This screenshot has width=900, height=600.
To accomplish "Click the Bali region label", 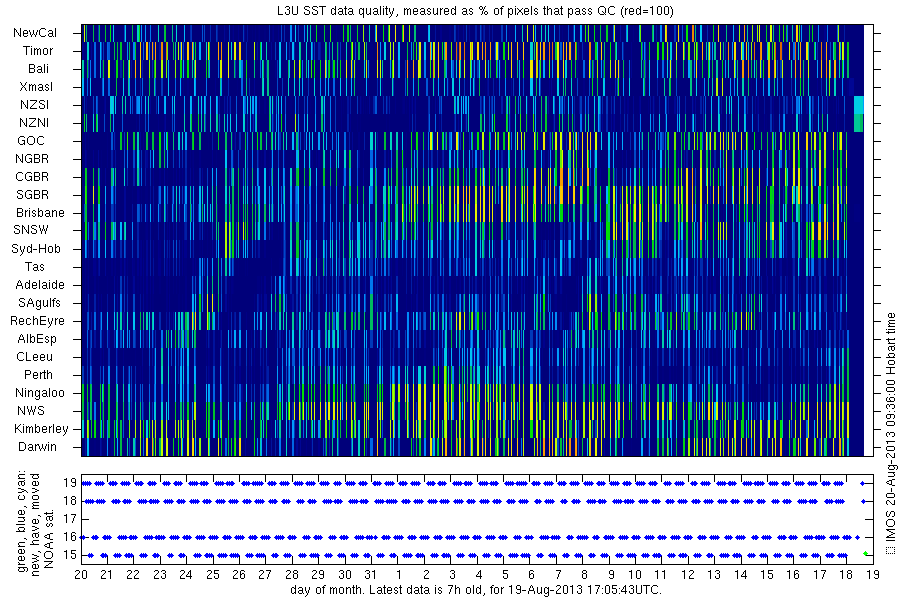I will point(38,69).
